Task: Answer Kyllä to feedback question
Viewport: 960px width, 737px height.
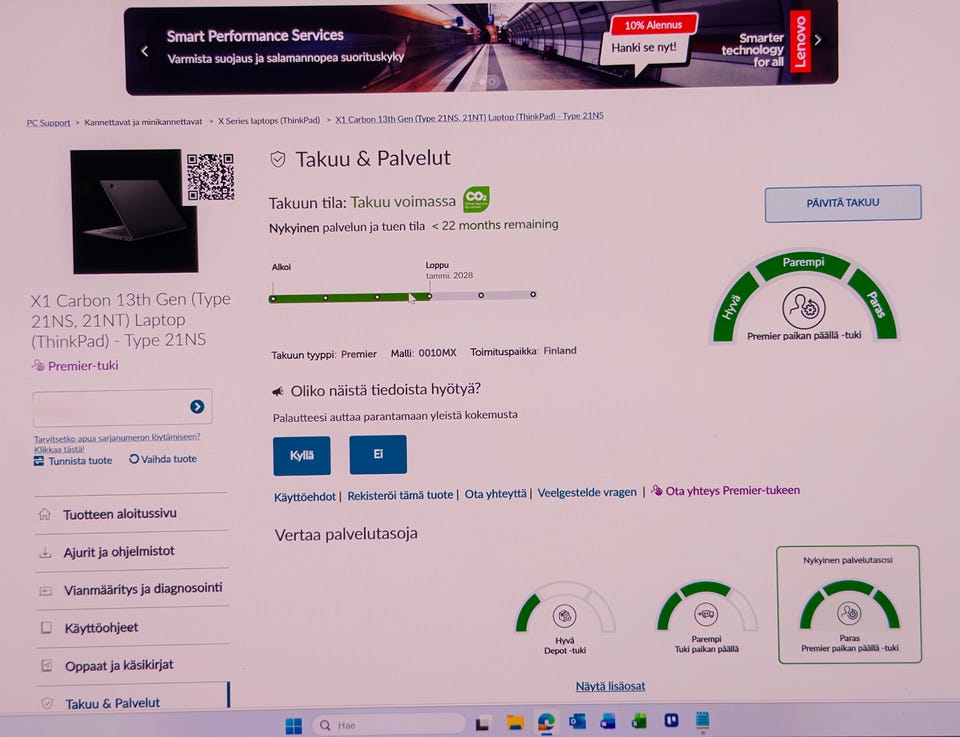Action: click(302, 456)
